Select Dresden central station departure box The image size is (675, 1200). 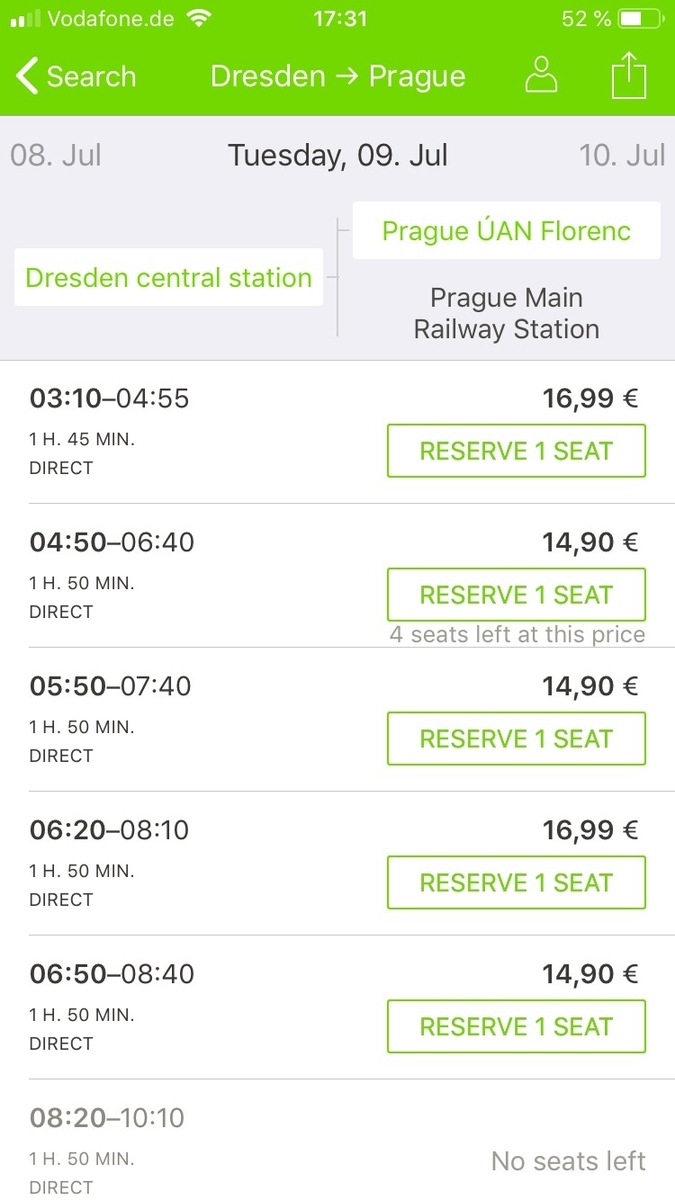169,277
